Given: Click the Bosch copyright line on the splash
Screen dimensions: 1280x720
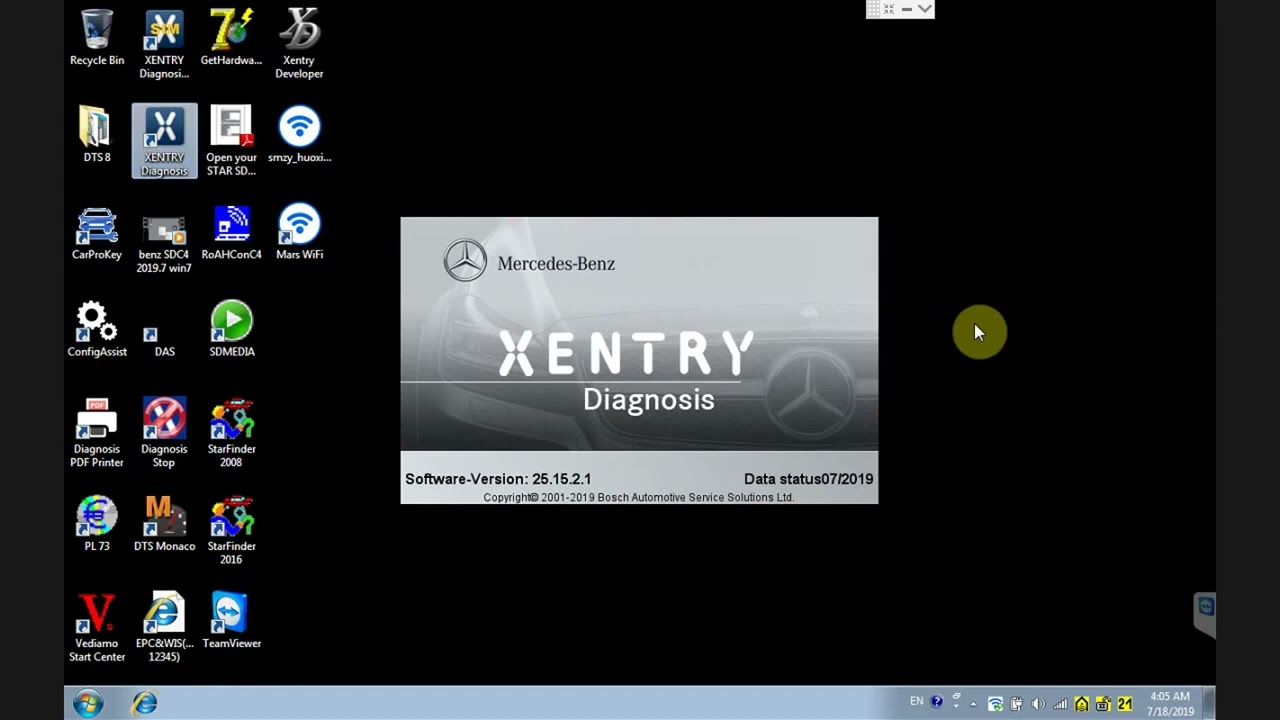Looking at the screenshot, I should pos(639,497).
